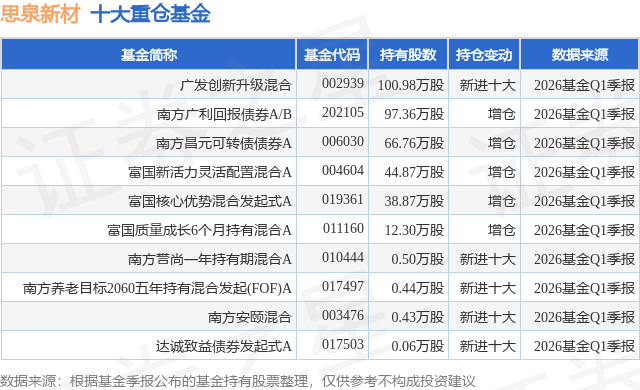The height and width of the screenshot is (390, 640).
Task: Click the 12.30万股 holdings cell
Action: coord(414,230)
